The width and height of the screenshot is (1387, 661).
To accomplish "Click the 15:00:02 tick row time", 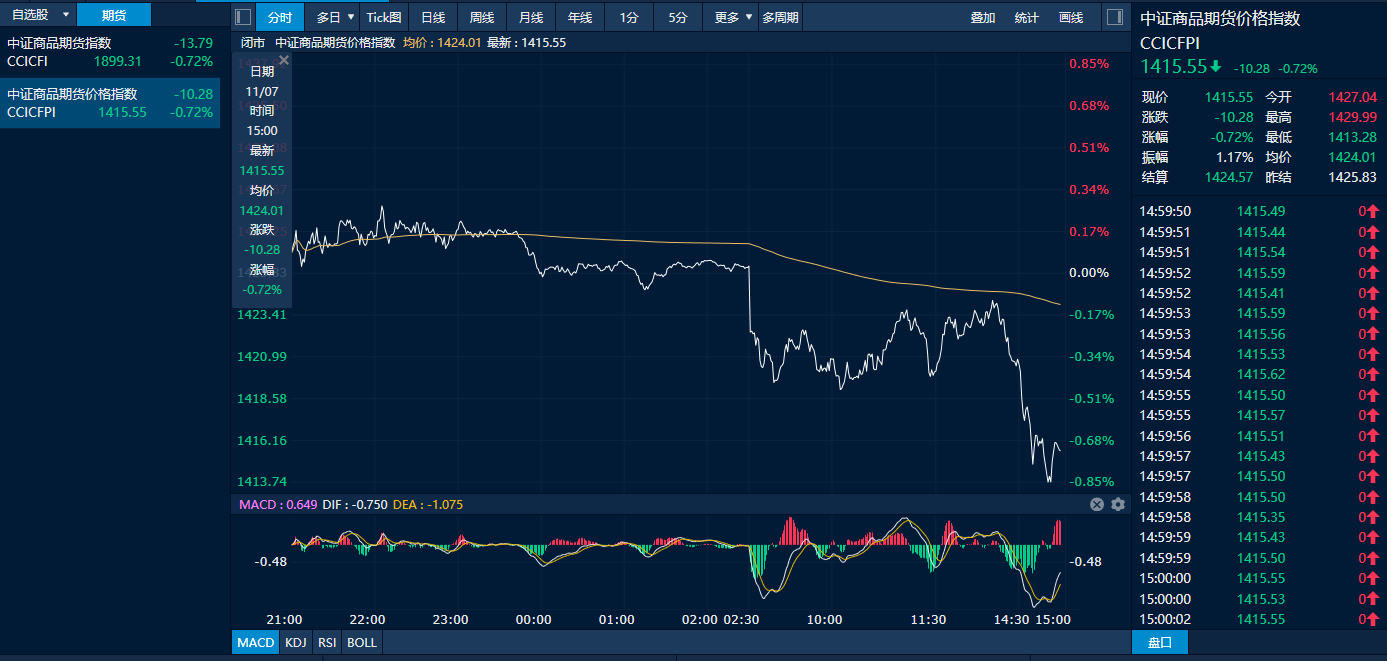I will 1166,619.
